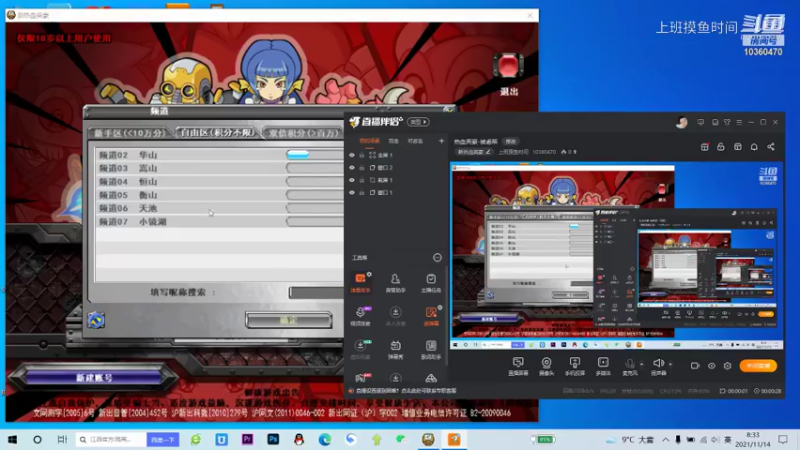This screenshot has width=800, height=450.
Task: Select the 自由区 tab in the game
Action: 217,133
